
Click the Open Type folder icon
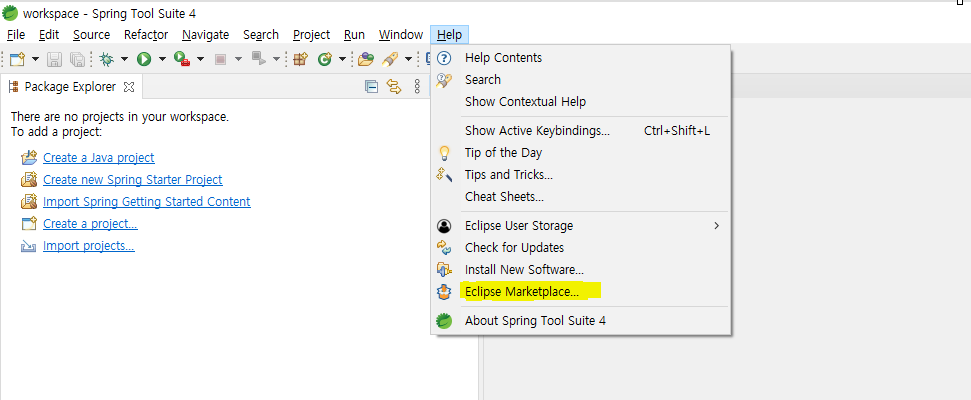pyautogui.click(x=367, y=59)
